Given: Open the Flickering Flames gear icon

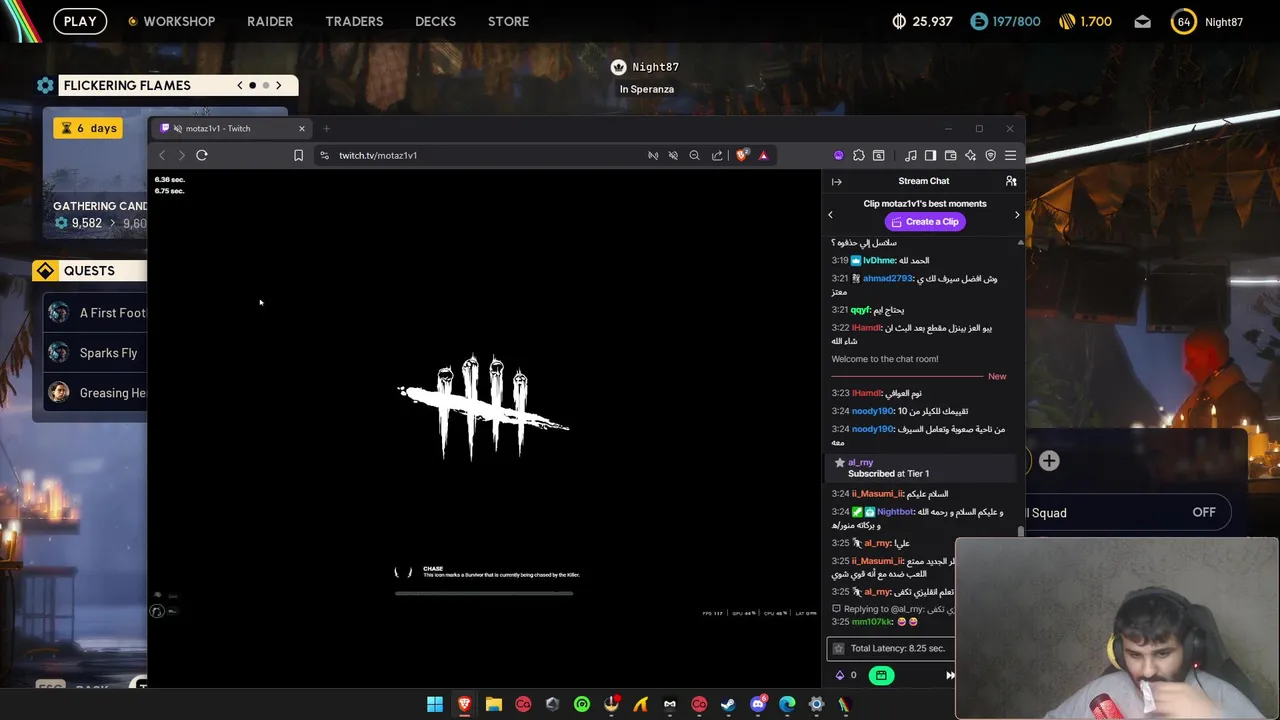Looking at the screenshot, I should point(45,85).
